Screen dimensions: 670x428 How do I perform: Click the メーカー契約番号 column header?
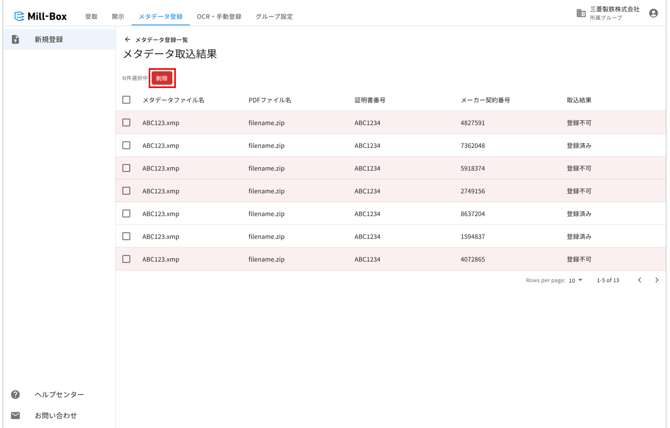pyautogui.click(x=485, y=100)
